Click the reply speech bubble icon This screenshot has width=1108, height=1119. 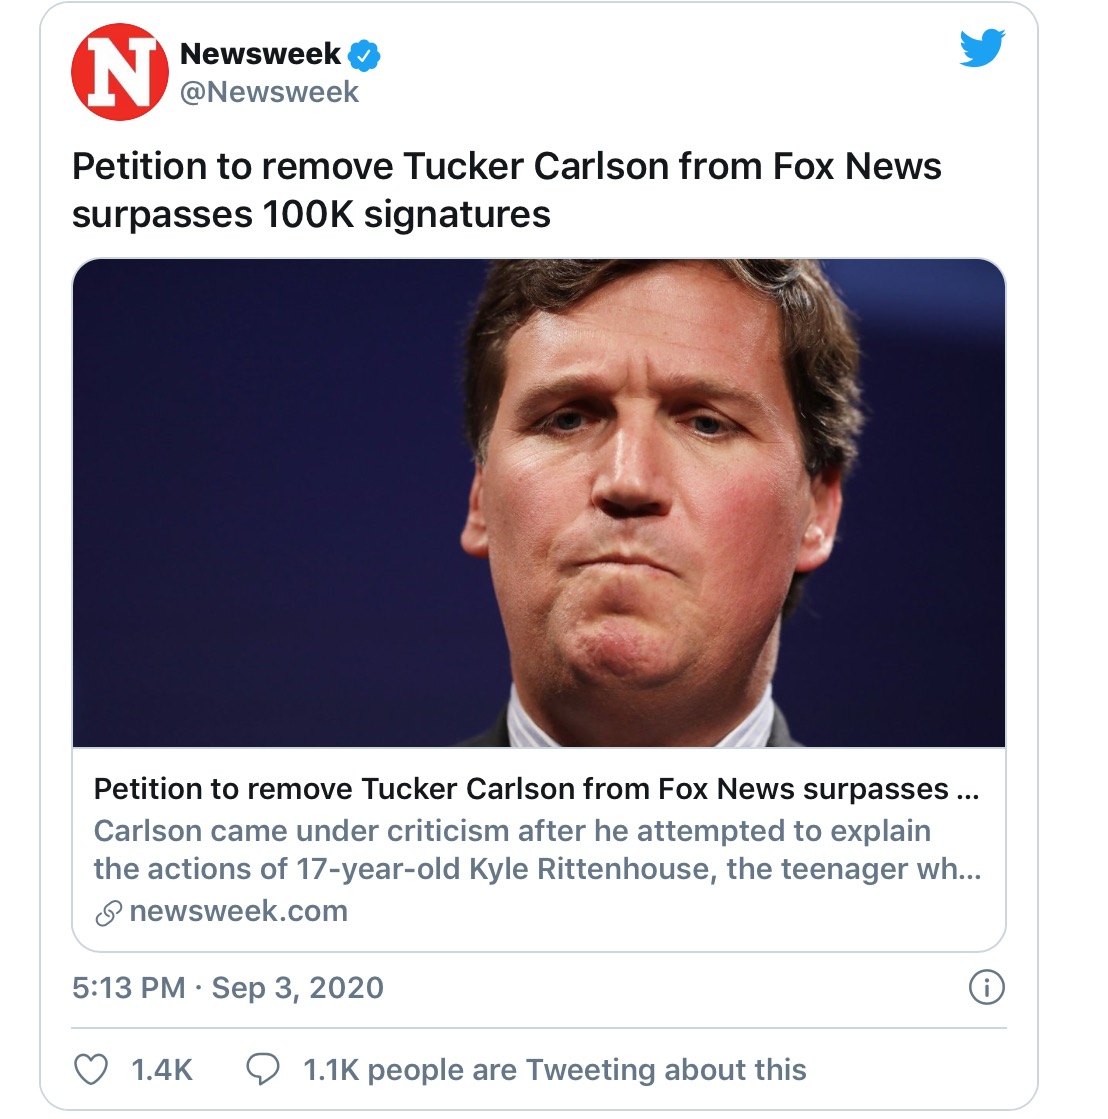pos(263,1069)
